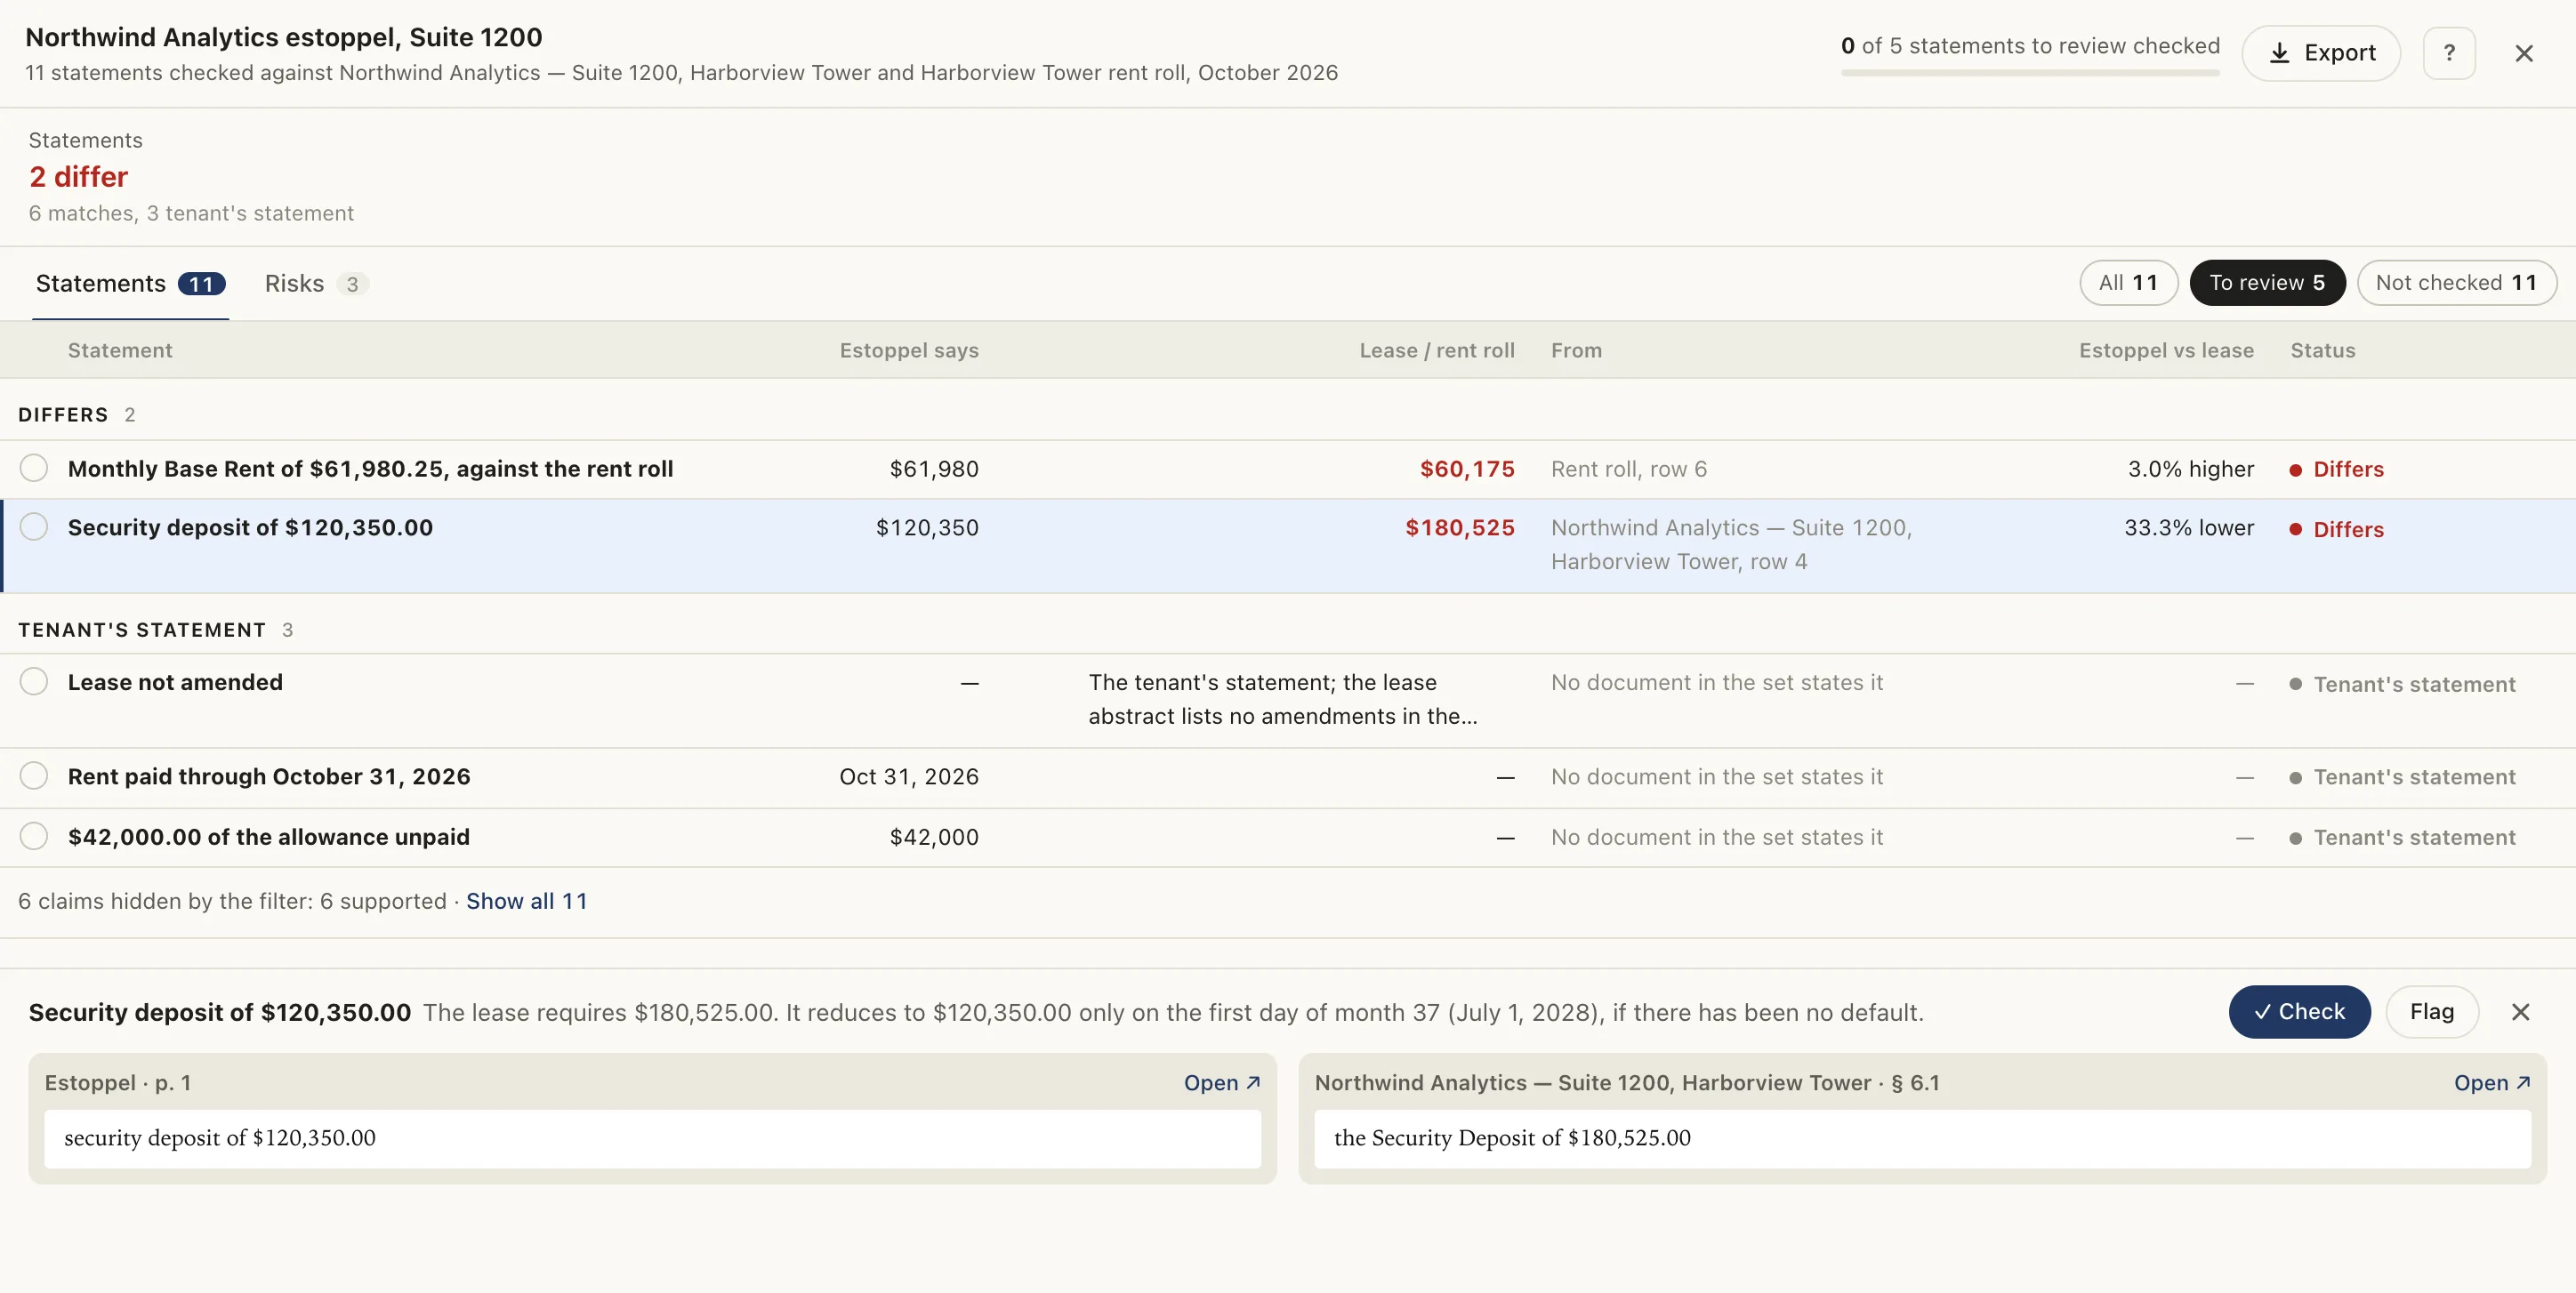Click 'Rent roll, row 6' source text
This screenshot has height=1293, width=2576.
point(1629,469)
